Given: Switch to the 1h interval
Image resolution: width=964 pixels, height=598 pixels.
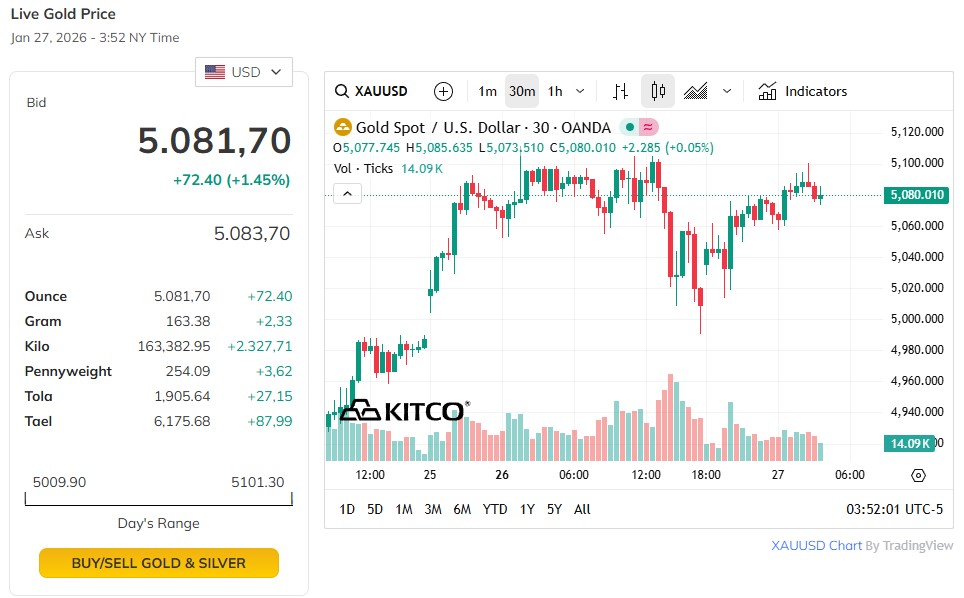Looking at the screenshot, I should point(555,91).
